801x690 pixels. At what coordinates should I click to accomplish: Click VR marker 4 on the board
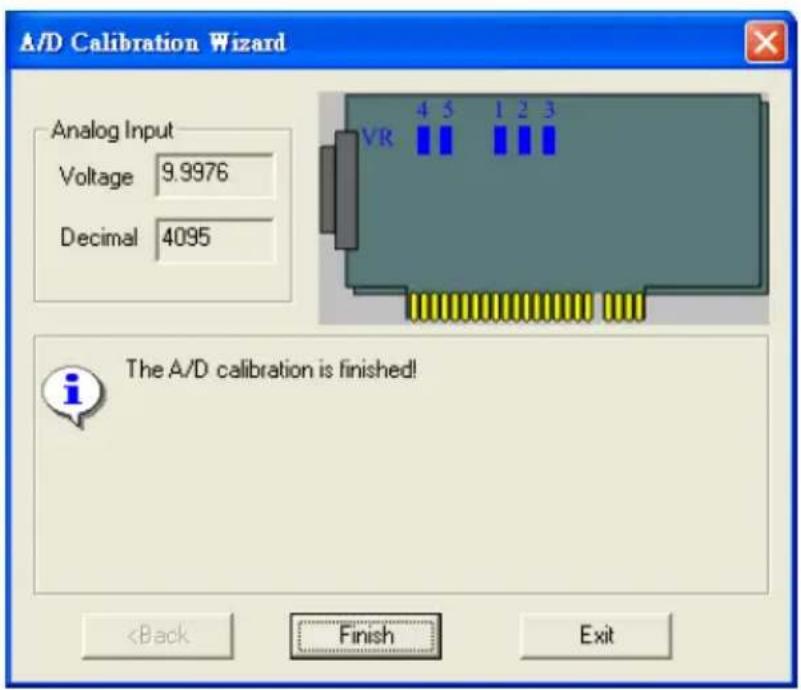point(423,140)
